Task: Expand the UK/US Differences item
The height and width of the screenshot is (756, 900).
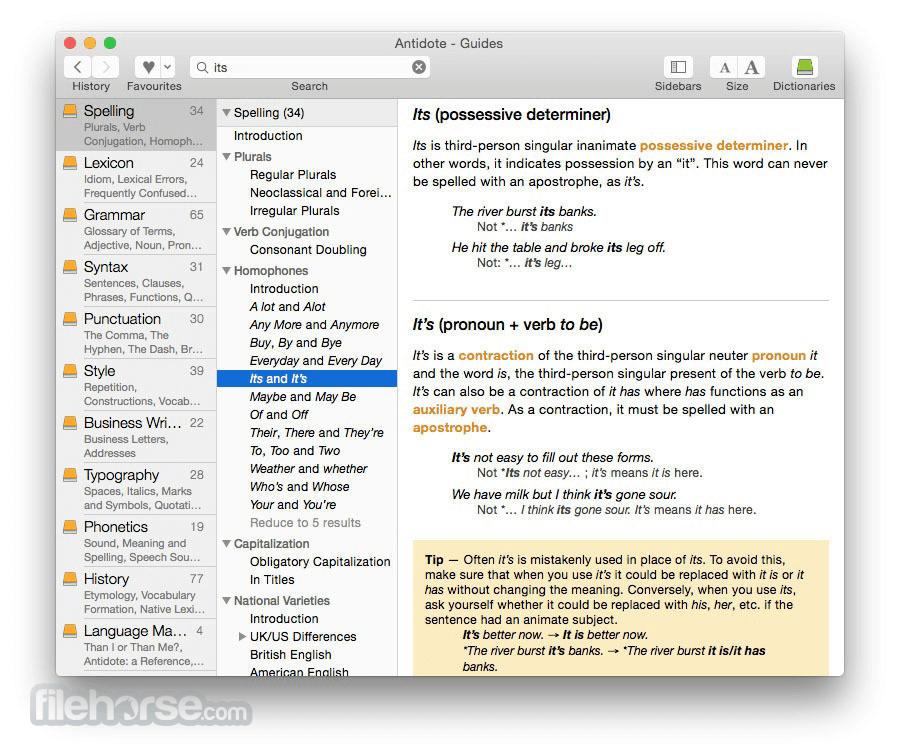Action: [x=242, y=637]
